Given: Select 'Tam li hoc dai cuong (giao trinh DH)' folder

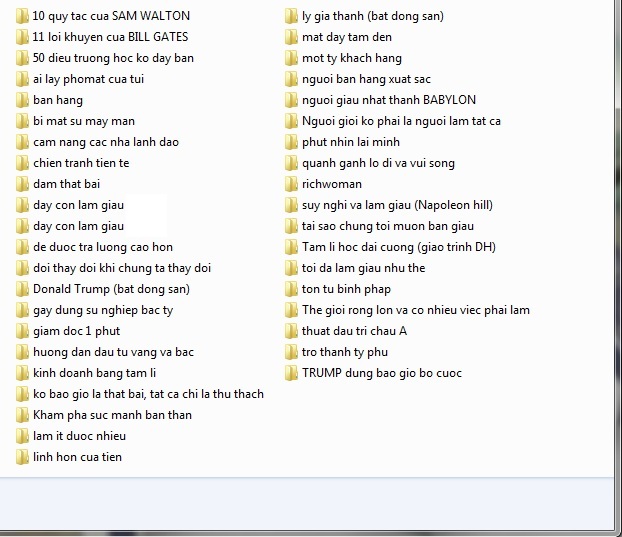Looking at the screenshot, I should click(x=398, y=247).
